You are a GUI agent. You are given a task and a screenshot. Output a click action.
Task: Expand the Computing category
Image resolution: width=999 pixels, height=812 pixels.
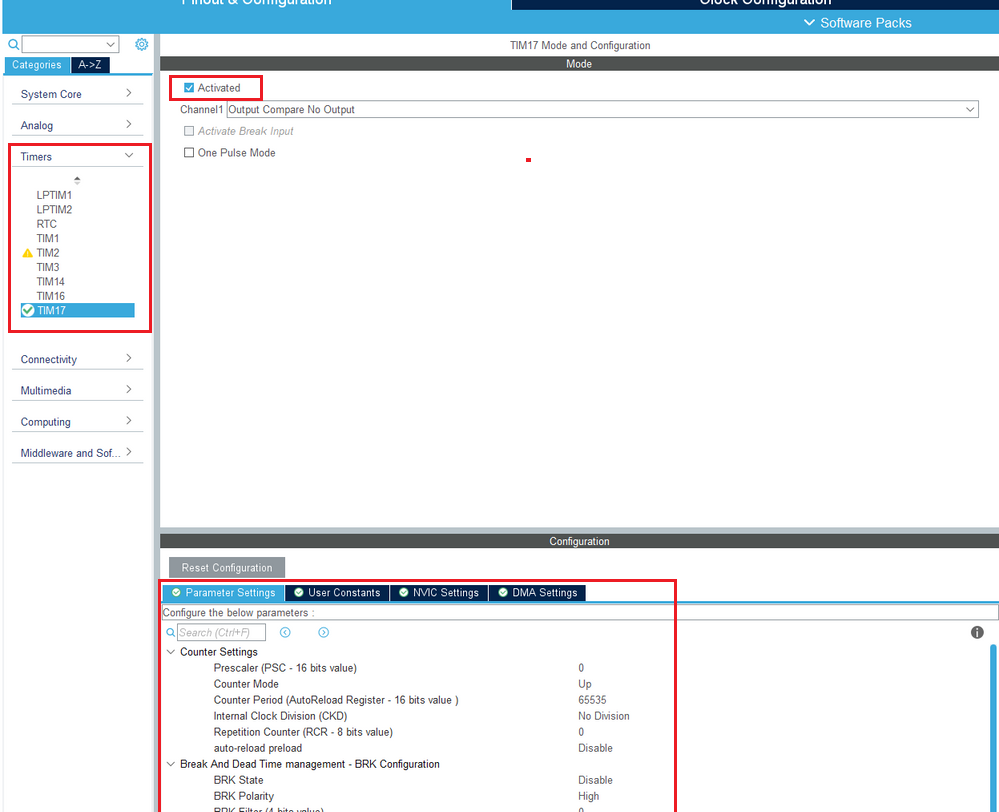[77, 421]
